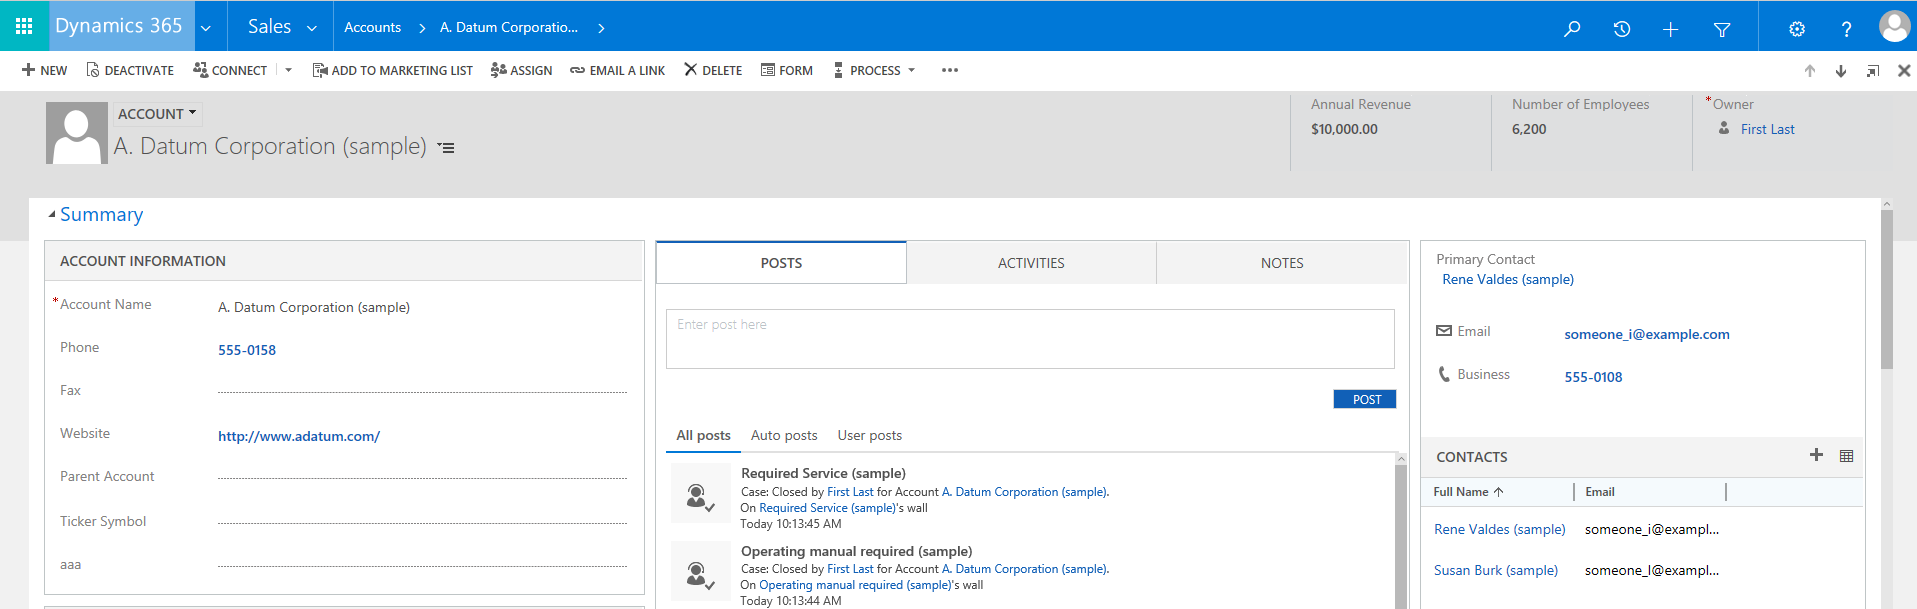
Task: Switch to the Activities tab
Action: tap(1031, 263)
